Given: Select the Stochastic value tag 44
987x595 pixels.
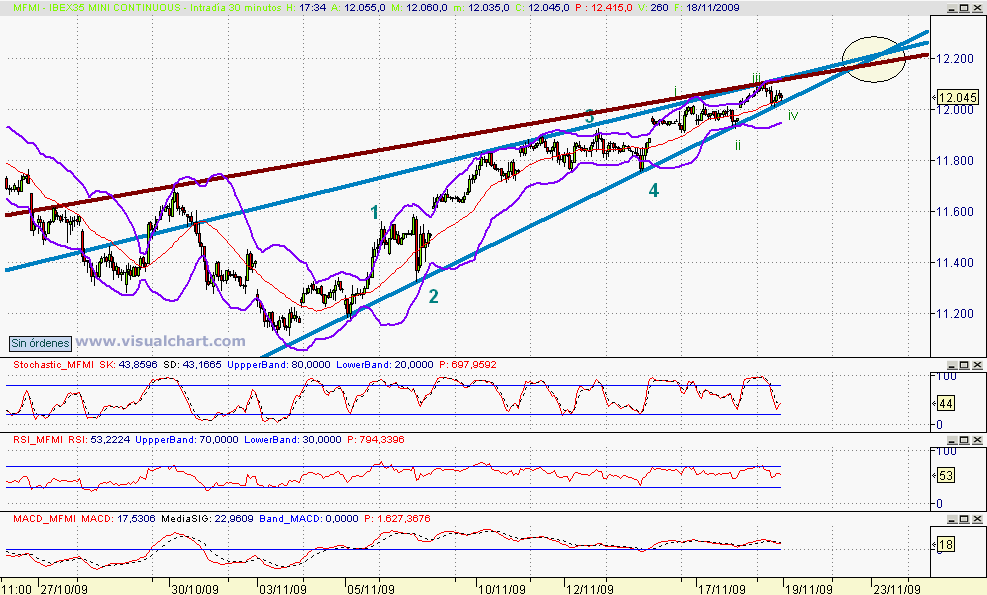Looking at the screenshot, I should 946,404.
